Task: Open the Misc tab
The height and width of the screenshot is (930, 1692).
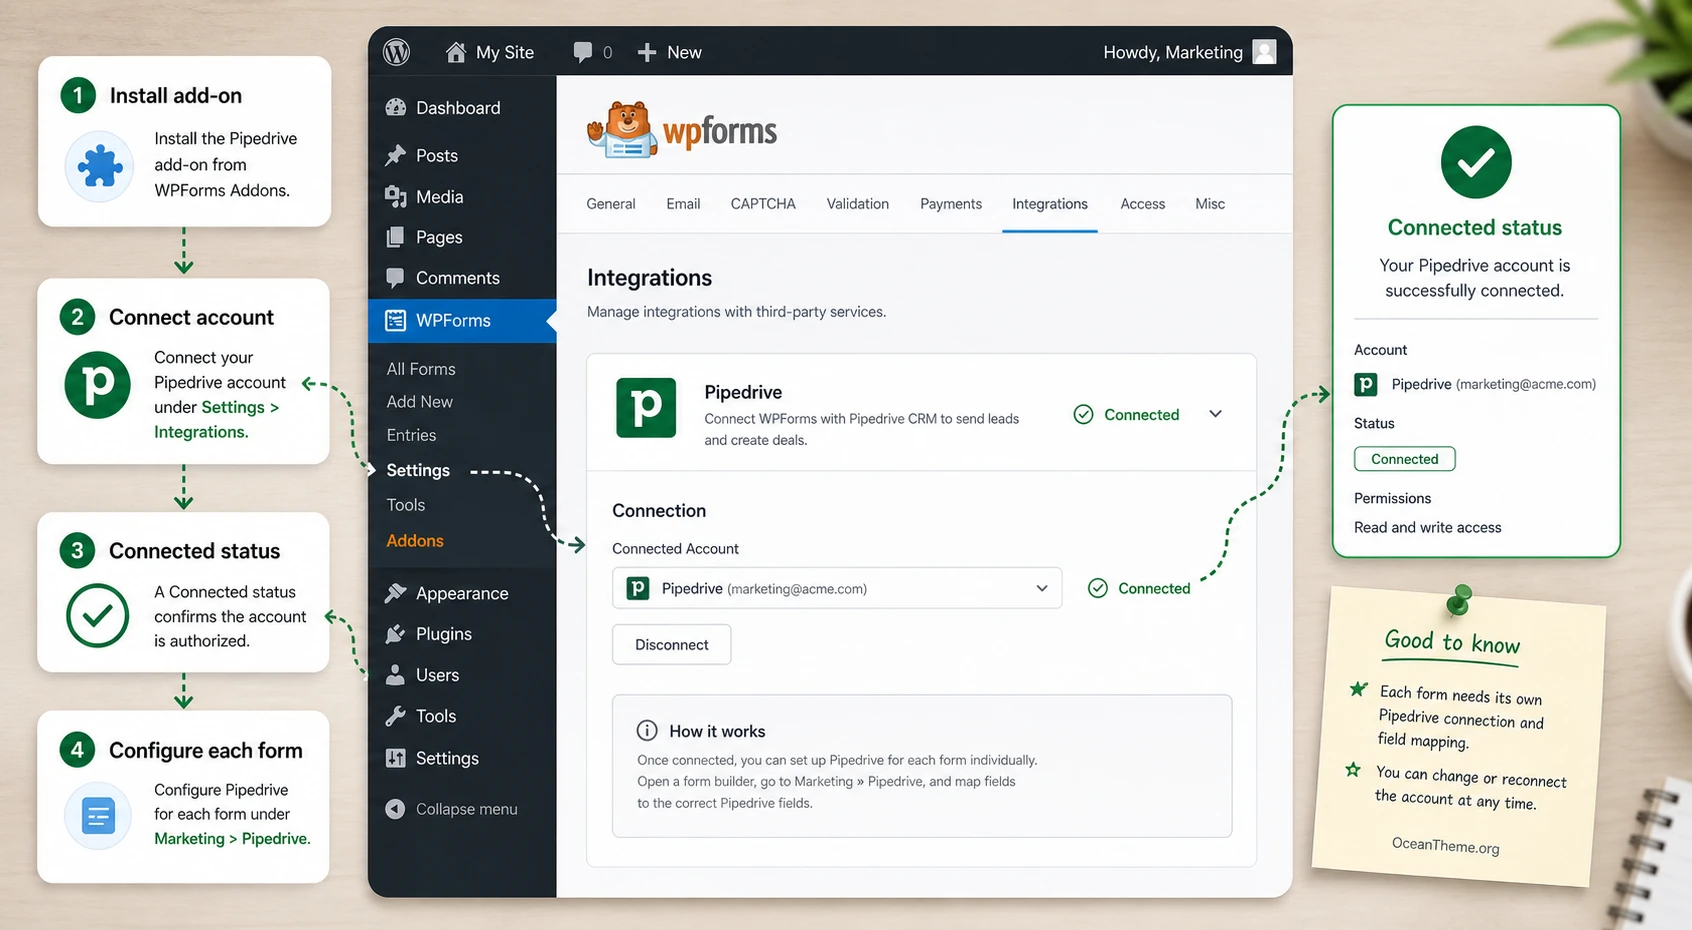Action: pyautogui.click(x=1210, y=204)
